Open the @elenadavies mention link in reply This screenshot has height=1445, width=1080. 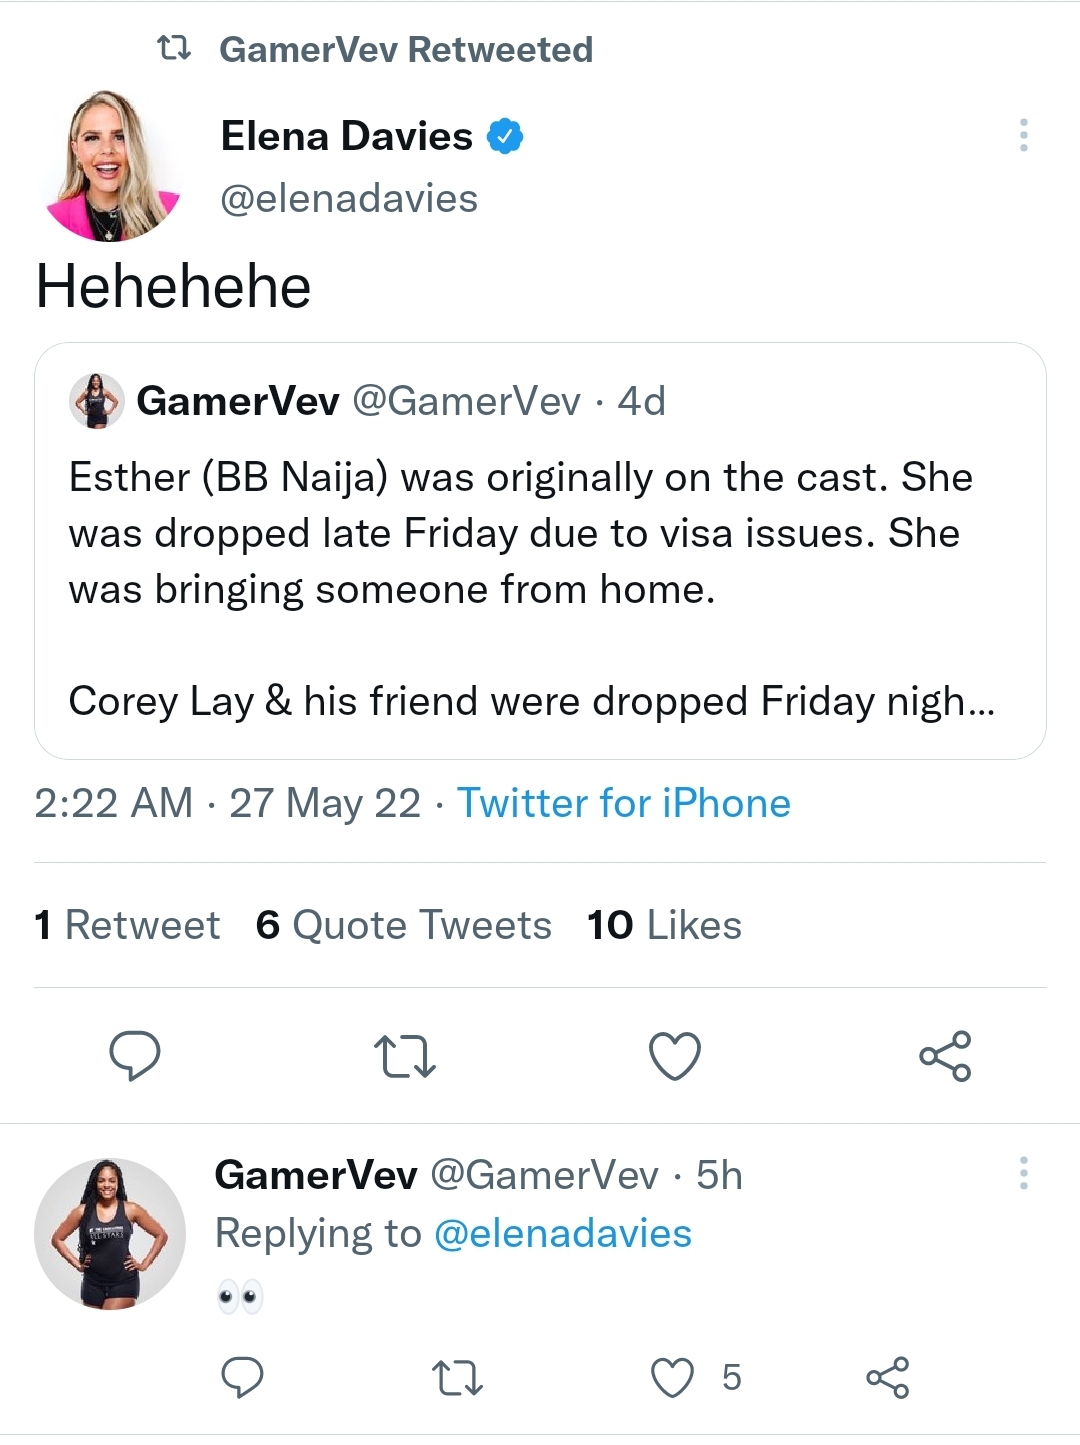[563, 1233]
